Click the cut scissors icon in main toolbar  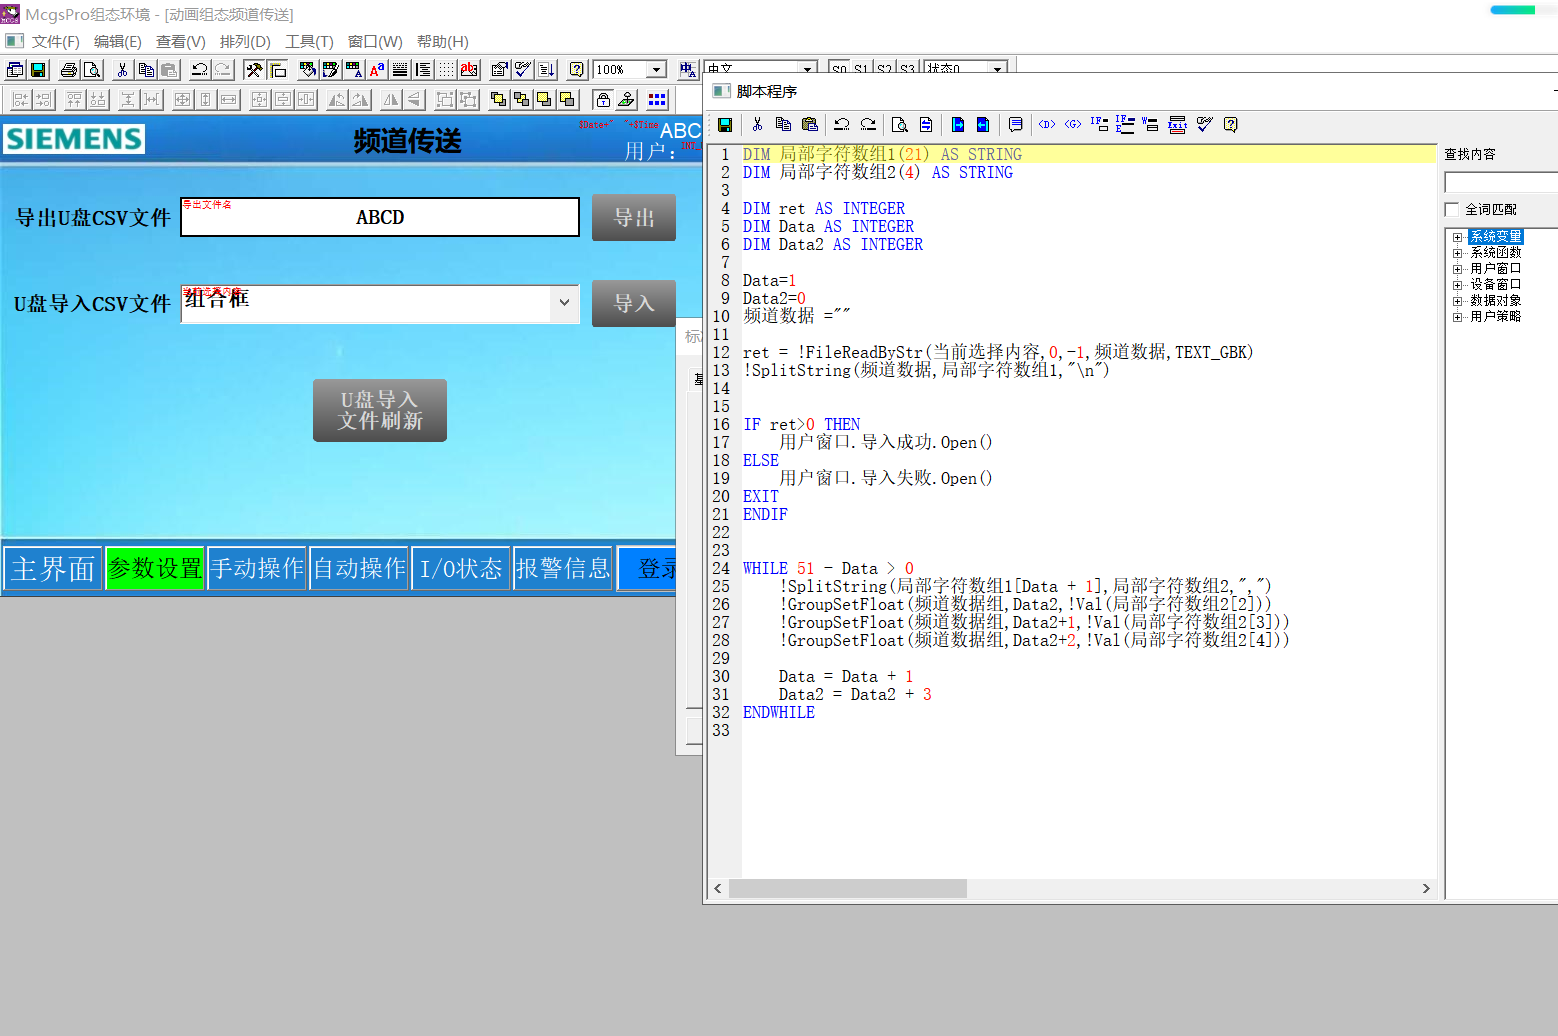coord(122,70)
